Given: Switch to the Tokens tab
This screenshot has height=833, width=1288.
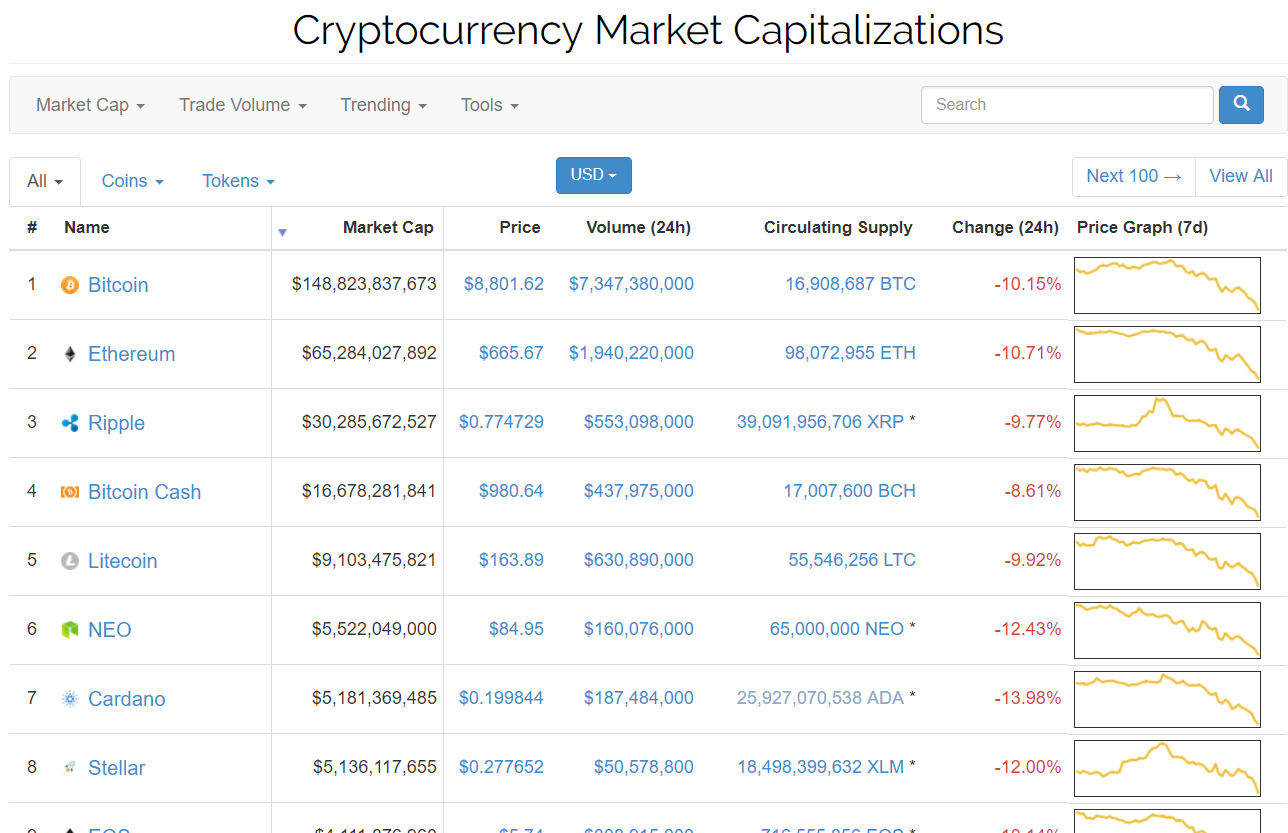Looking at the screenshot, I should pyautogui.click(x=238, y=181).
